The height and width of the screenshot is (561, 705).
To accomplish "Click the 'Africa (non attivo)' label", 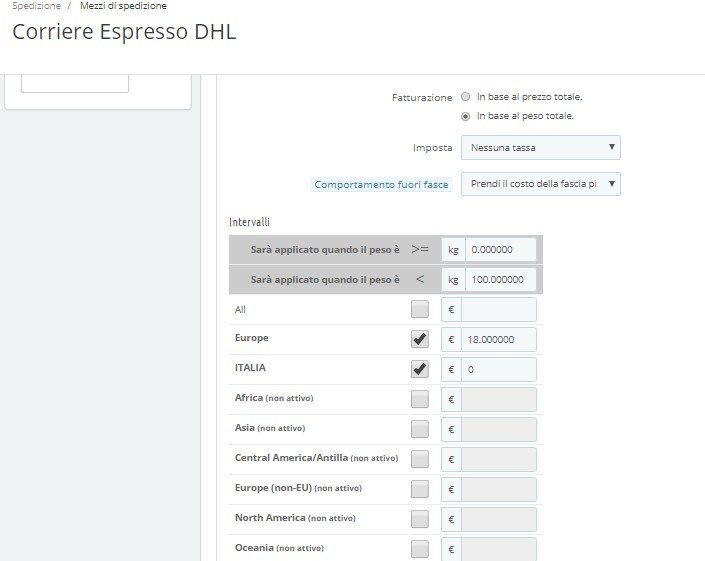I will [x=274, y=398].
